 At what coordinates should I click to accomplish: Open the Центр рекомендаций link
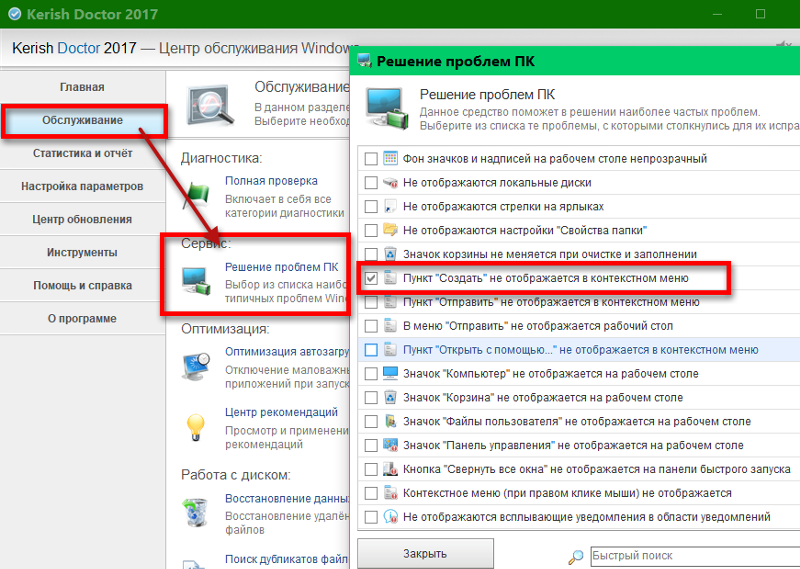click(x=282, y=412)
